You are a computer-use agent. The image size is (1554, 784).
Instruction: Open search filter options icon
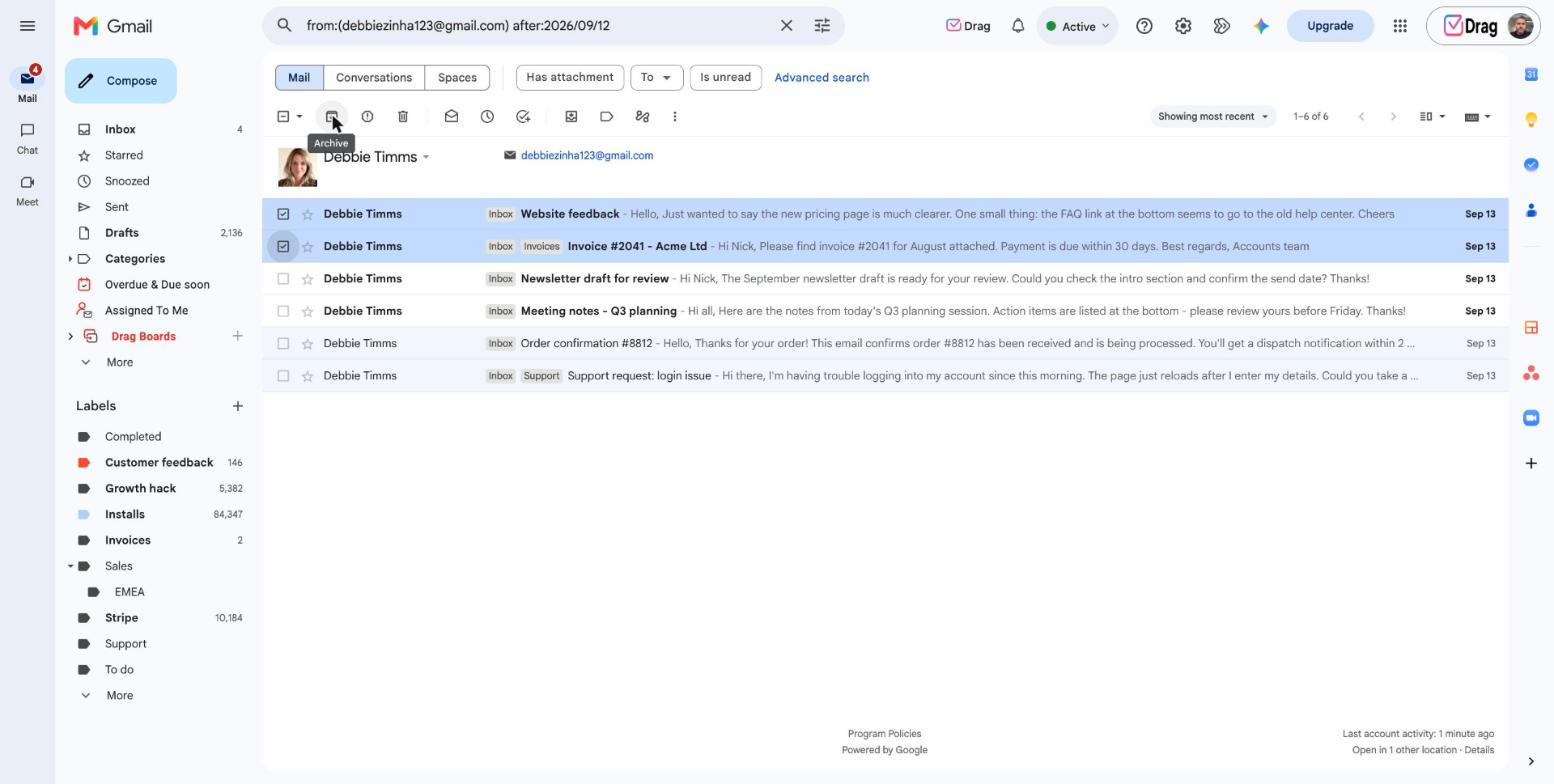[822, 26]
